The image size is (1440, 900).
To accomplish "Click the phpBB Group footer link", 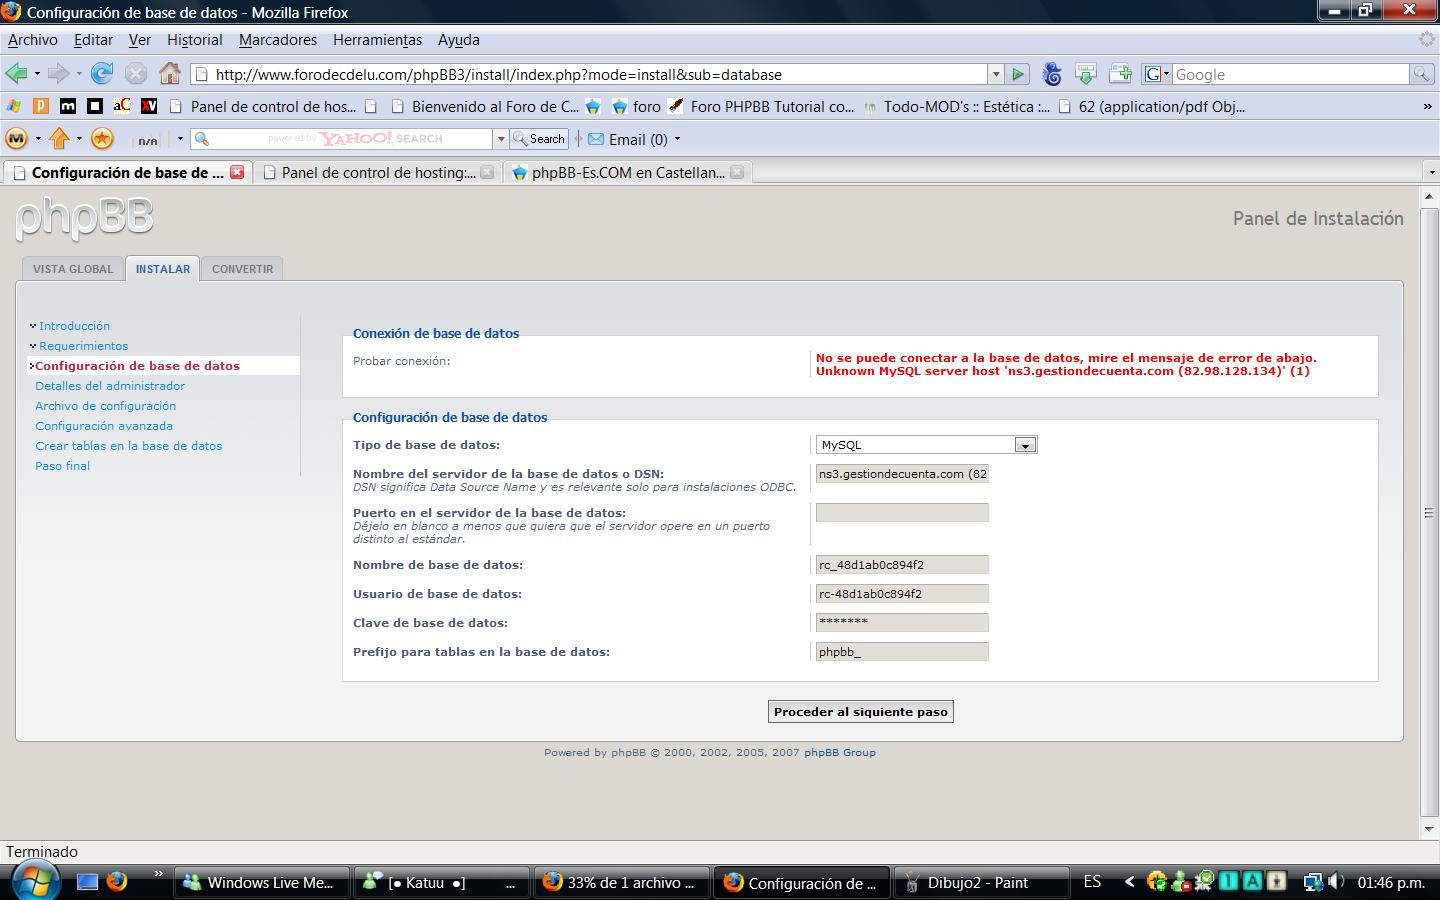I will [839, 753].
